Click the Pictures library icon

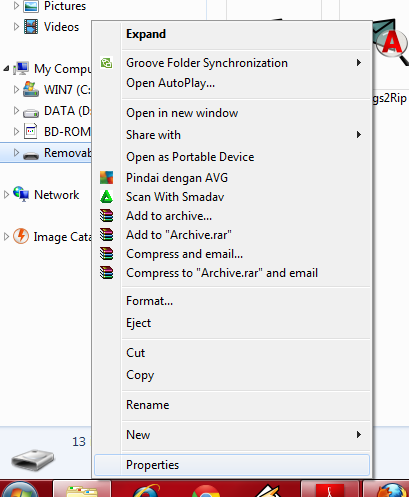point(31,6)
